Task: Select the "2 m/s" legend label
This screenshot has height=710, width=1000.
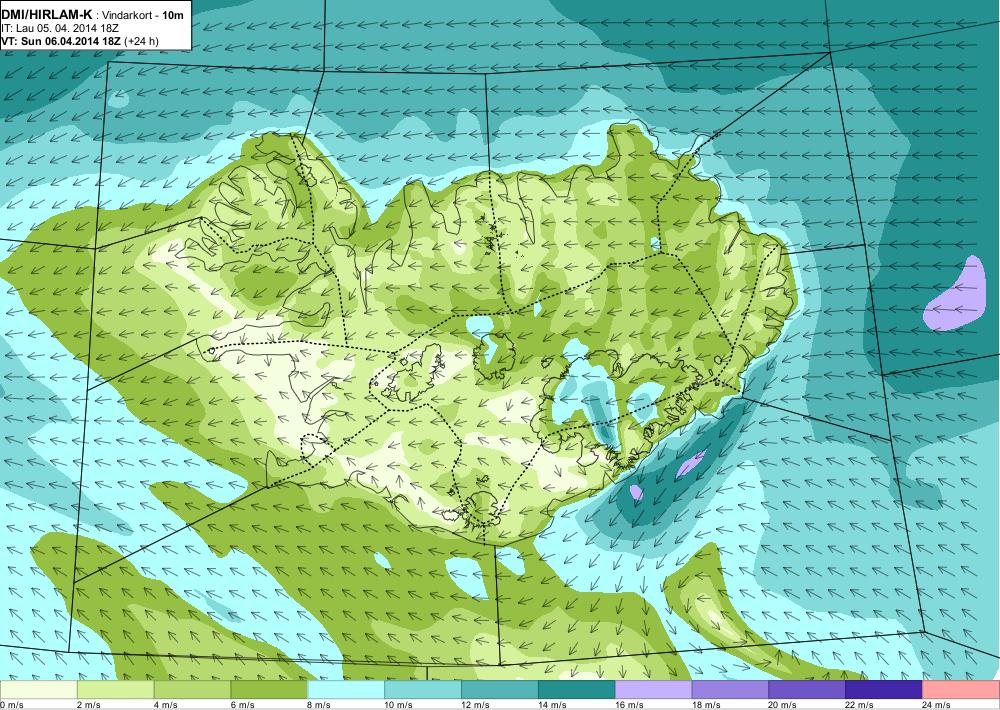Action: click(x=89, y=705)
